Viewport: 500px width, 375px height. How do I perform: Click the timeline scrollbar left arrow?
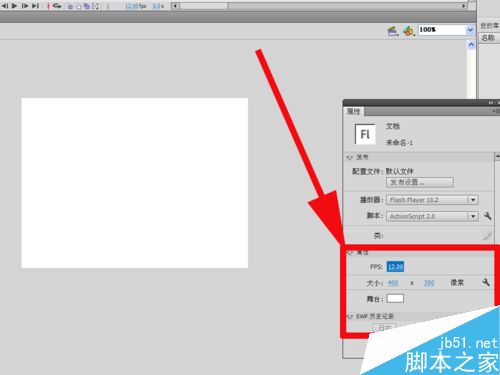tap(176, 6)
